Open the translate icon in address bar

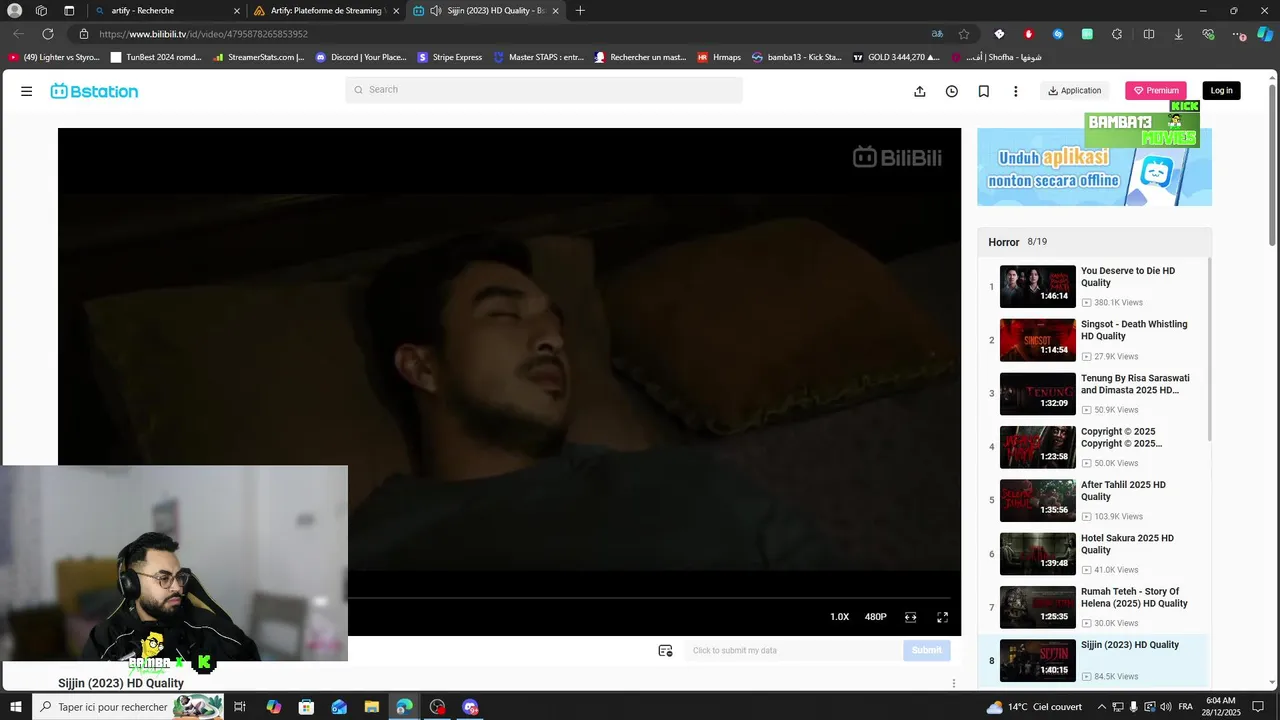(937, 34)
